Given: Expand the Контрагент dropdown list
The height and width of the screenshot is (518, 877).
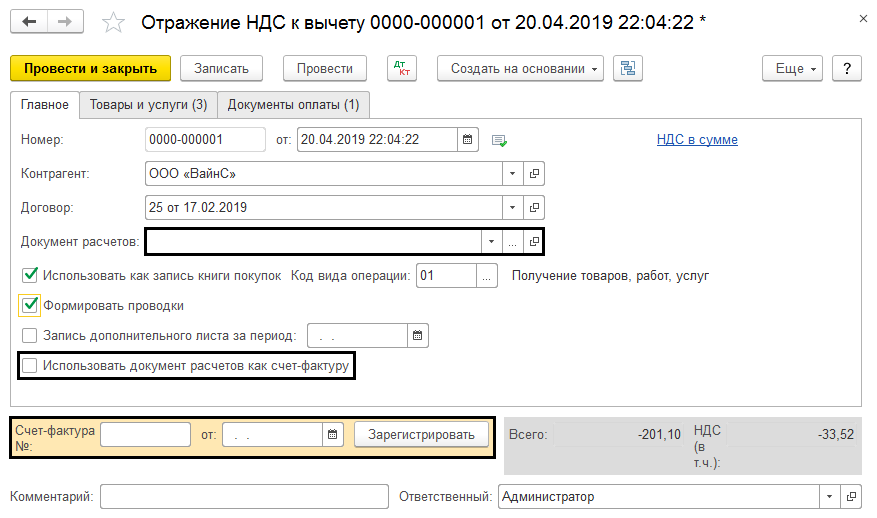Looking at the screenshot, I should coord(512,174).
